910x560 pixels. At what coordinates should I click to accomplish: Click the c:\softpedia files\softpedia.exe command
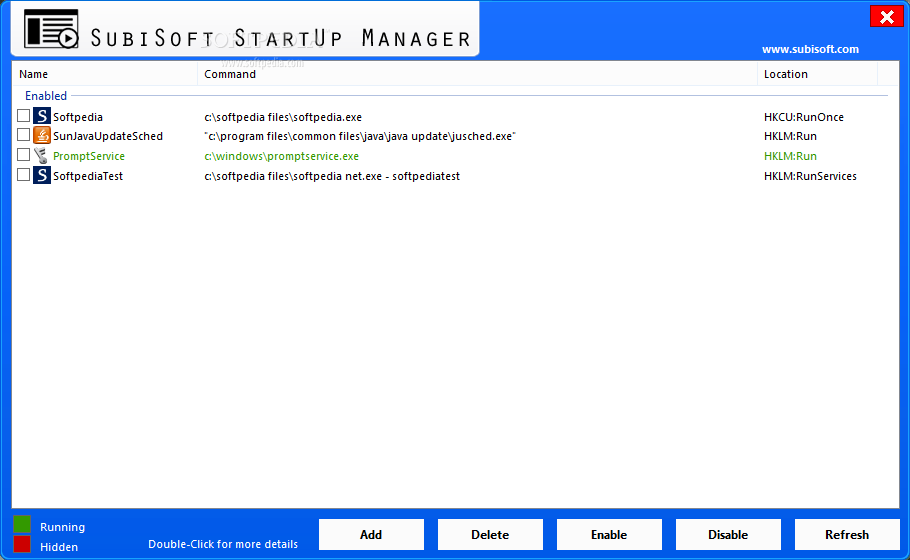[x=283, y=117]
